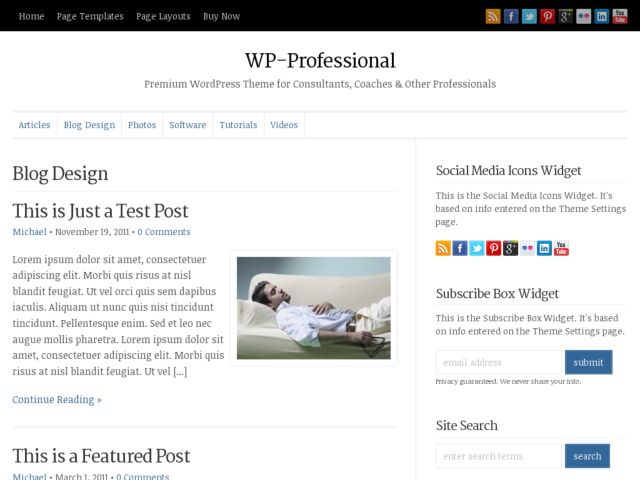Switch to the Tutorials category tab

point(238,125)
